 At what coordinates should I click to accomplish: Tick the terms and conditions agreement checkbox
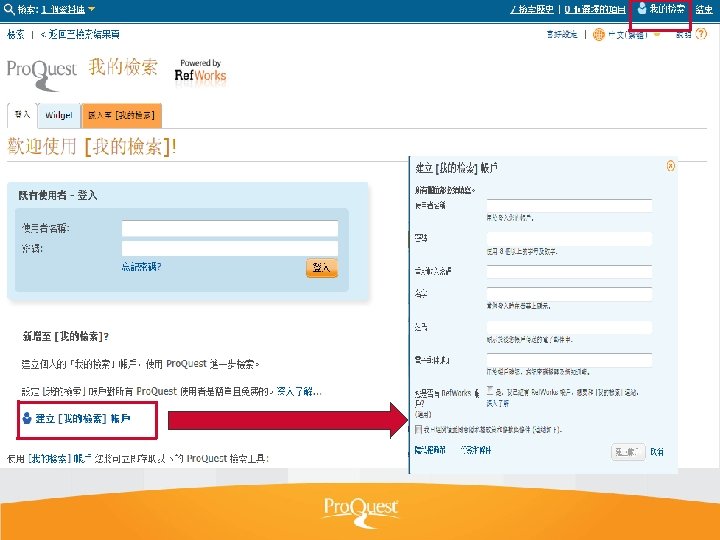(418, 429)
